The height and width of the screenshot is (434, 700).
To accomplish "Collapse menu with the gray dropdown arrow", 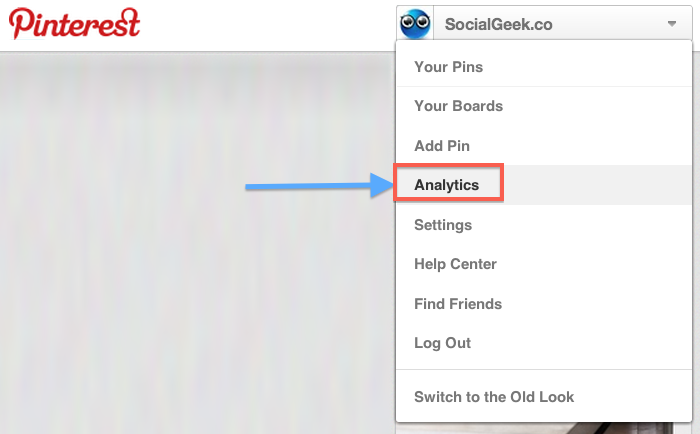I will pyautogui.click(x=671, y=24).
